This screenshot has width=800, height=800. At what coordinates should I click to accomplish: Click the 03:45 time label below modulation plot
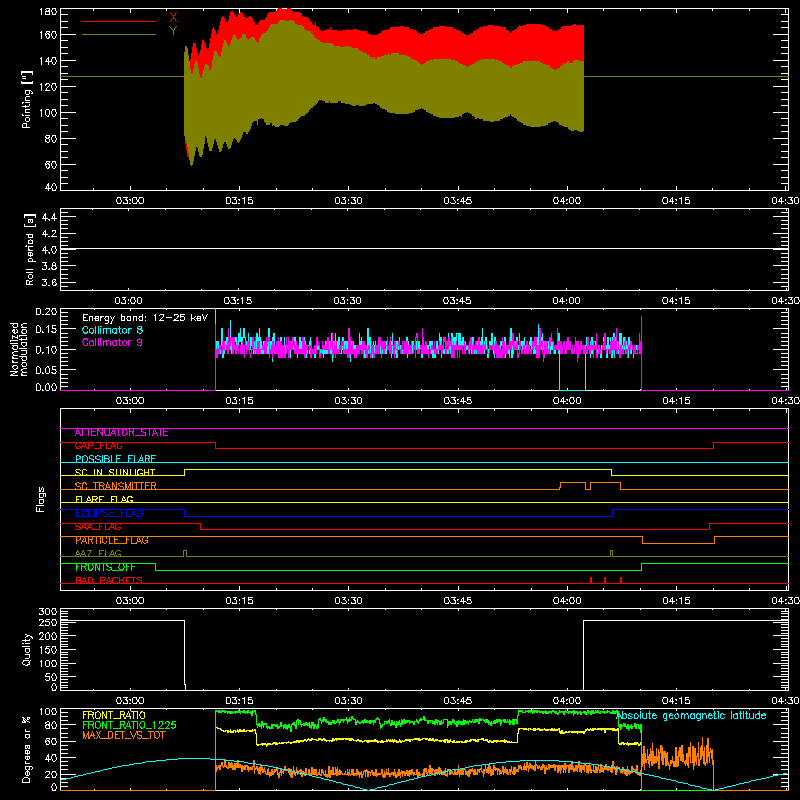coord(458,401)
